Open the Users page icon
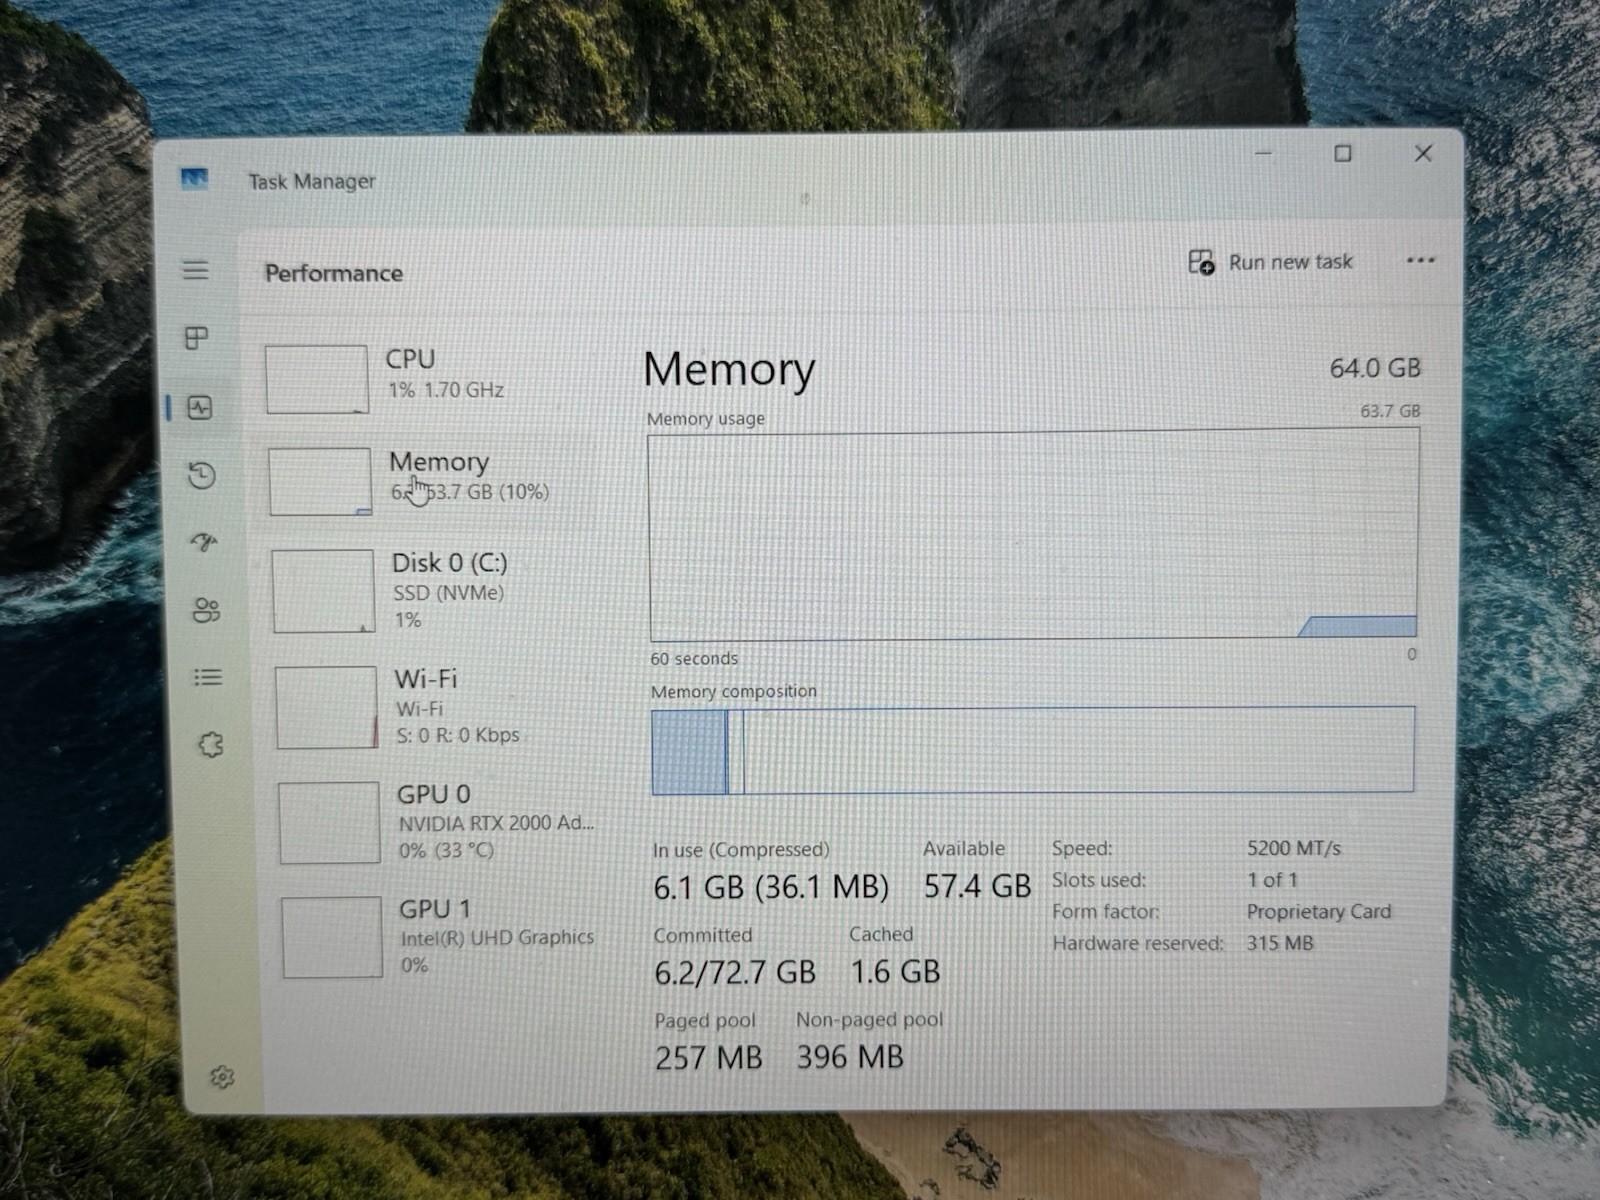The height and width of the screenshot is (1200, 1600). pos(206,610)
